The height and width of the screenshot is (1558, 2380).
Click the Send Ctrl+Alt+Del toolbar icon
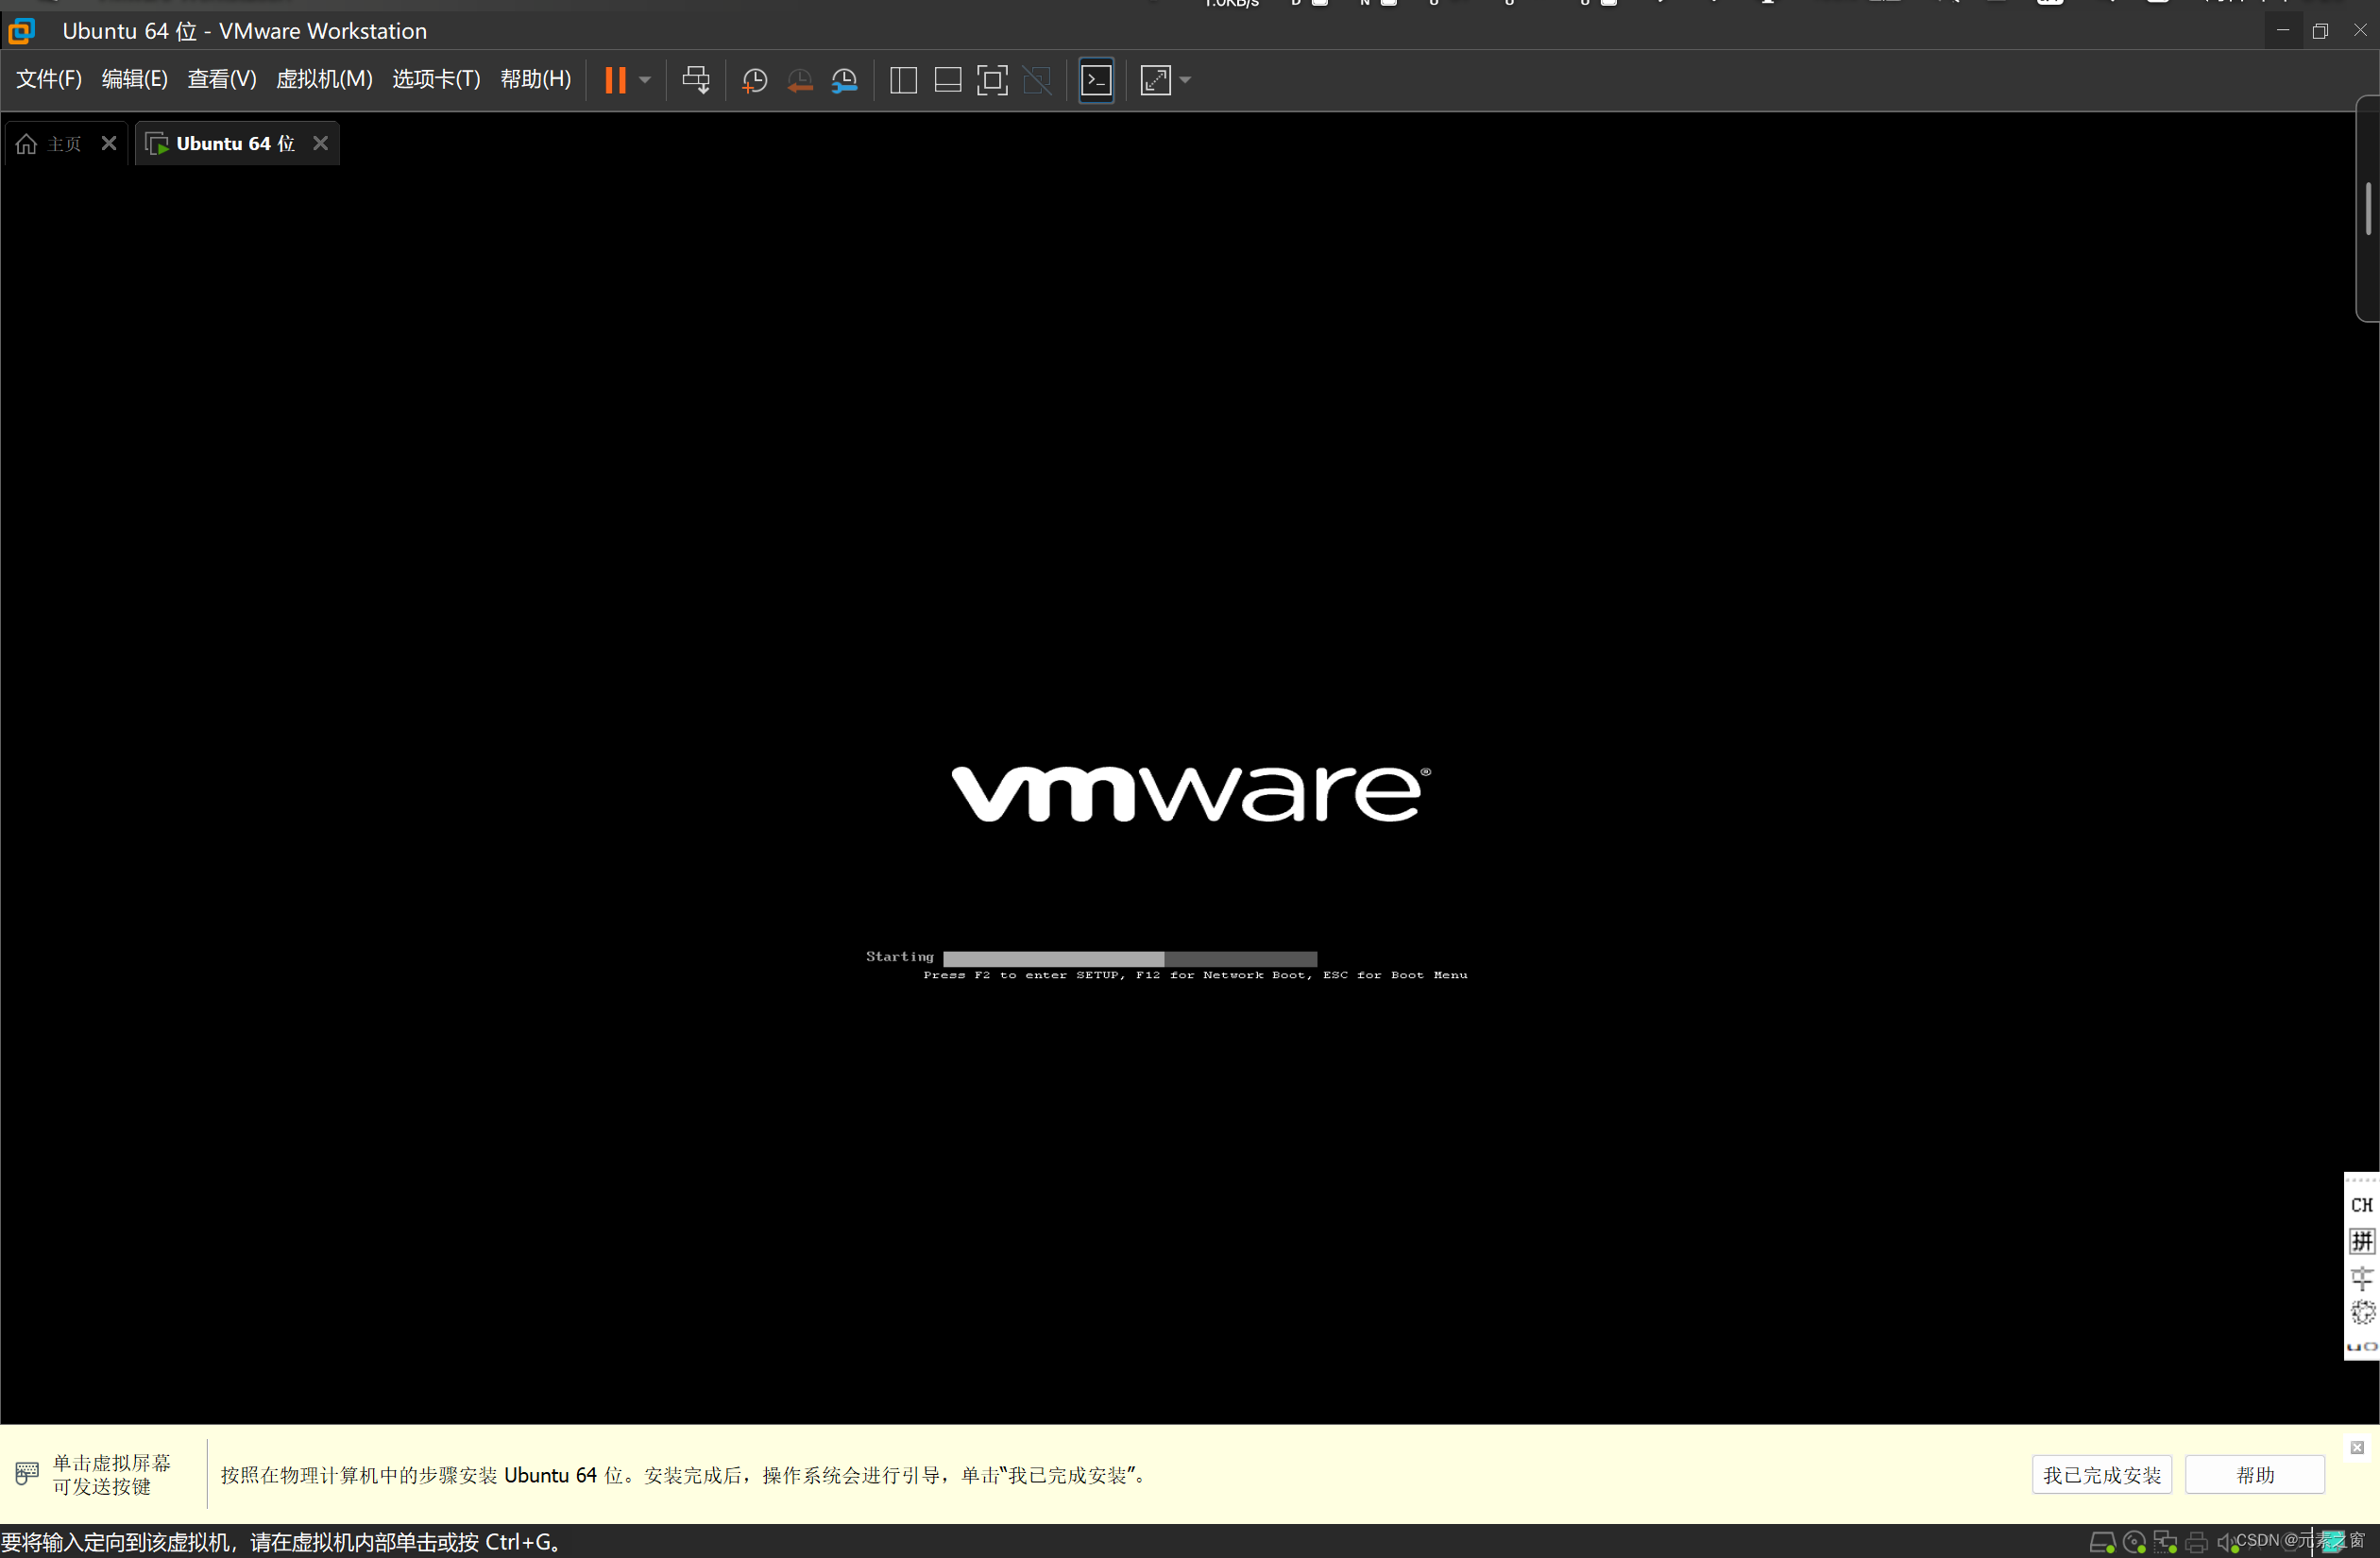tap(695, 80)
